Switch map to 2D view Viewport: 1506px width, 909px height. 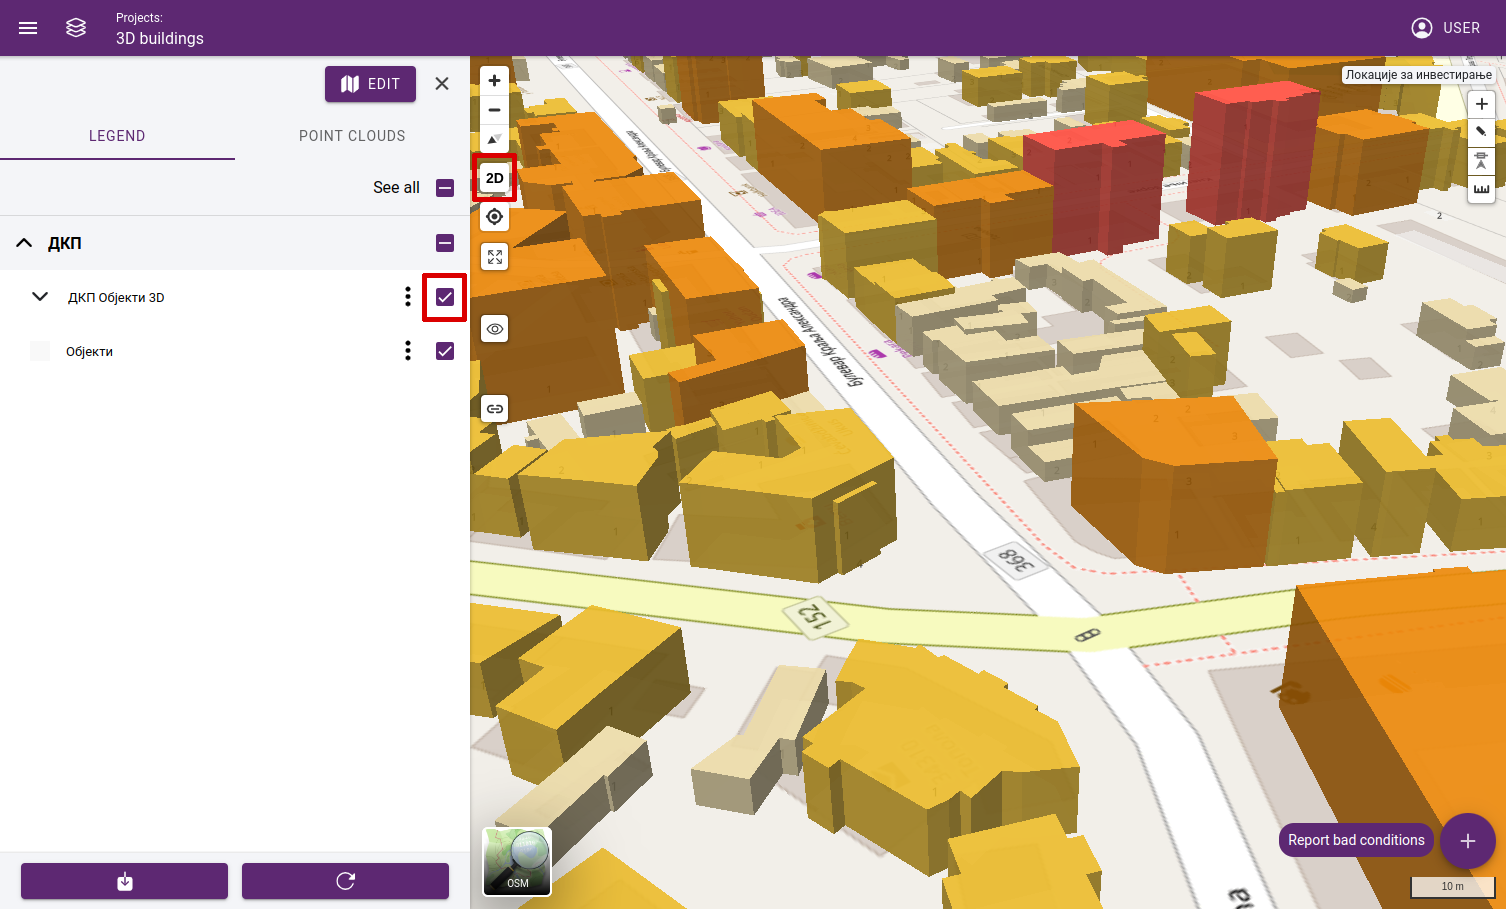pyautogui.click(x=494, y=178)
